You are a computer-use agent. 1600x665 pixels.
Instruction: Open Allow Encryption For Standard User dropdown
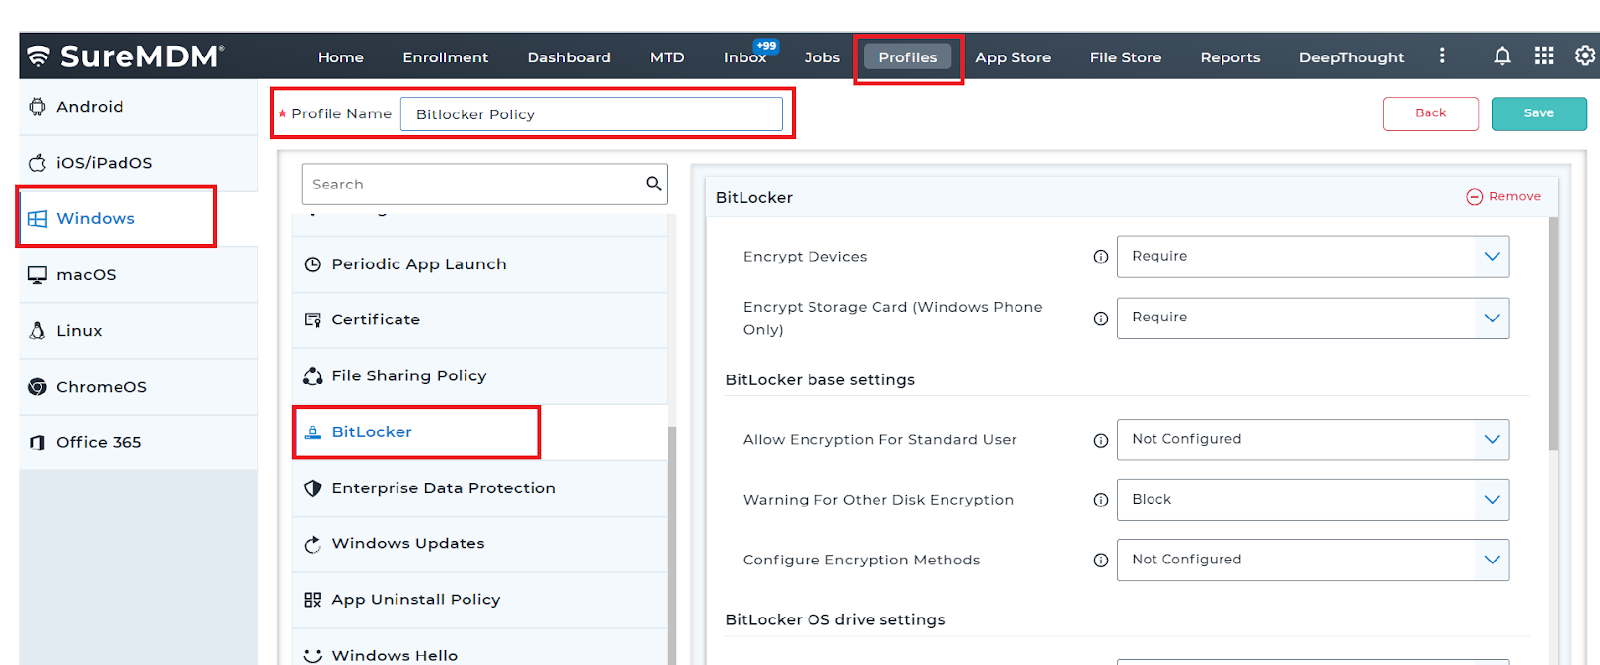(1312, 440)
